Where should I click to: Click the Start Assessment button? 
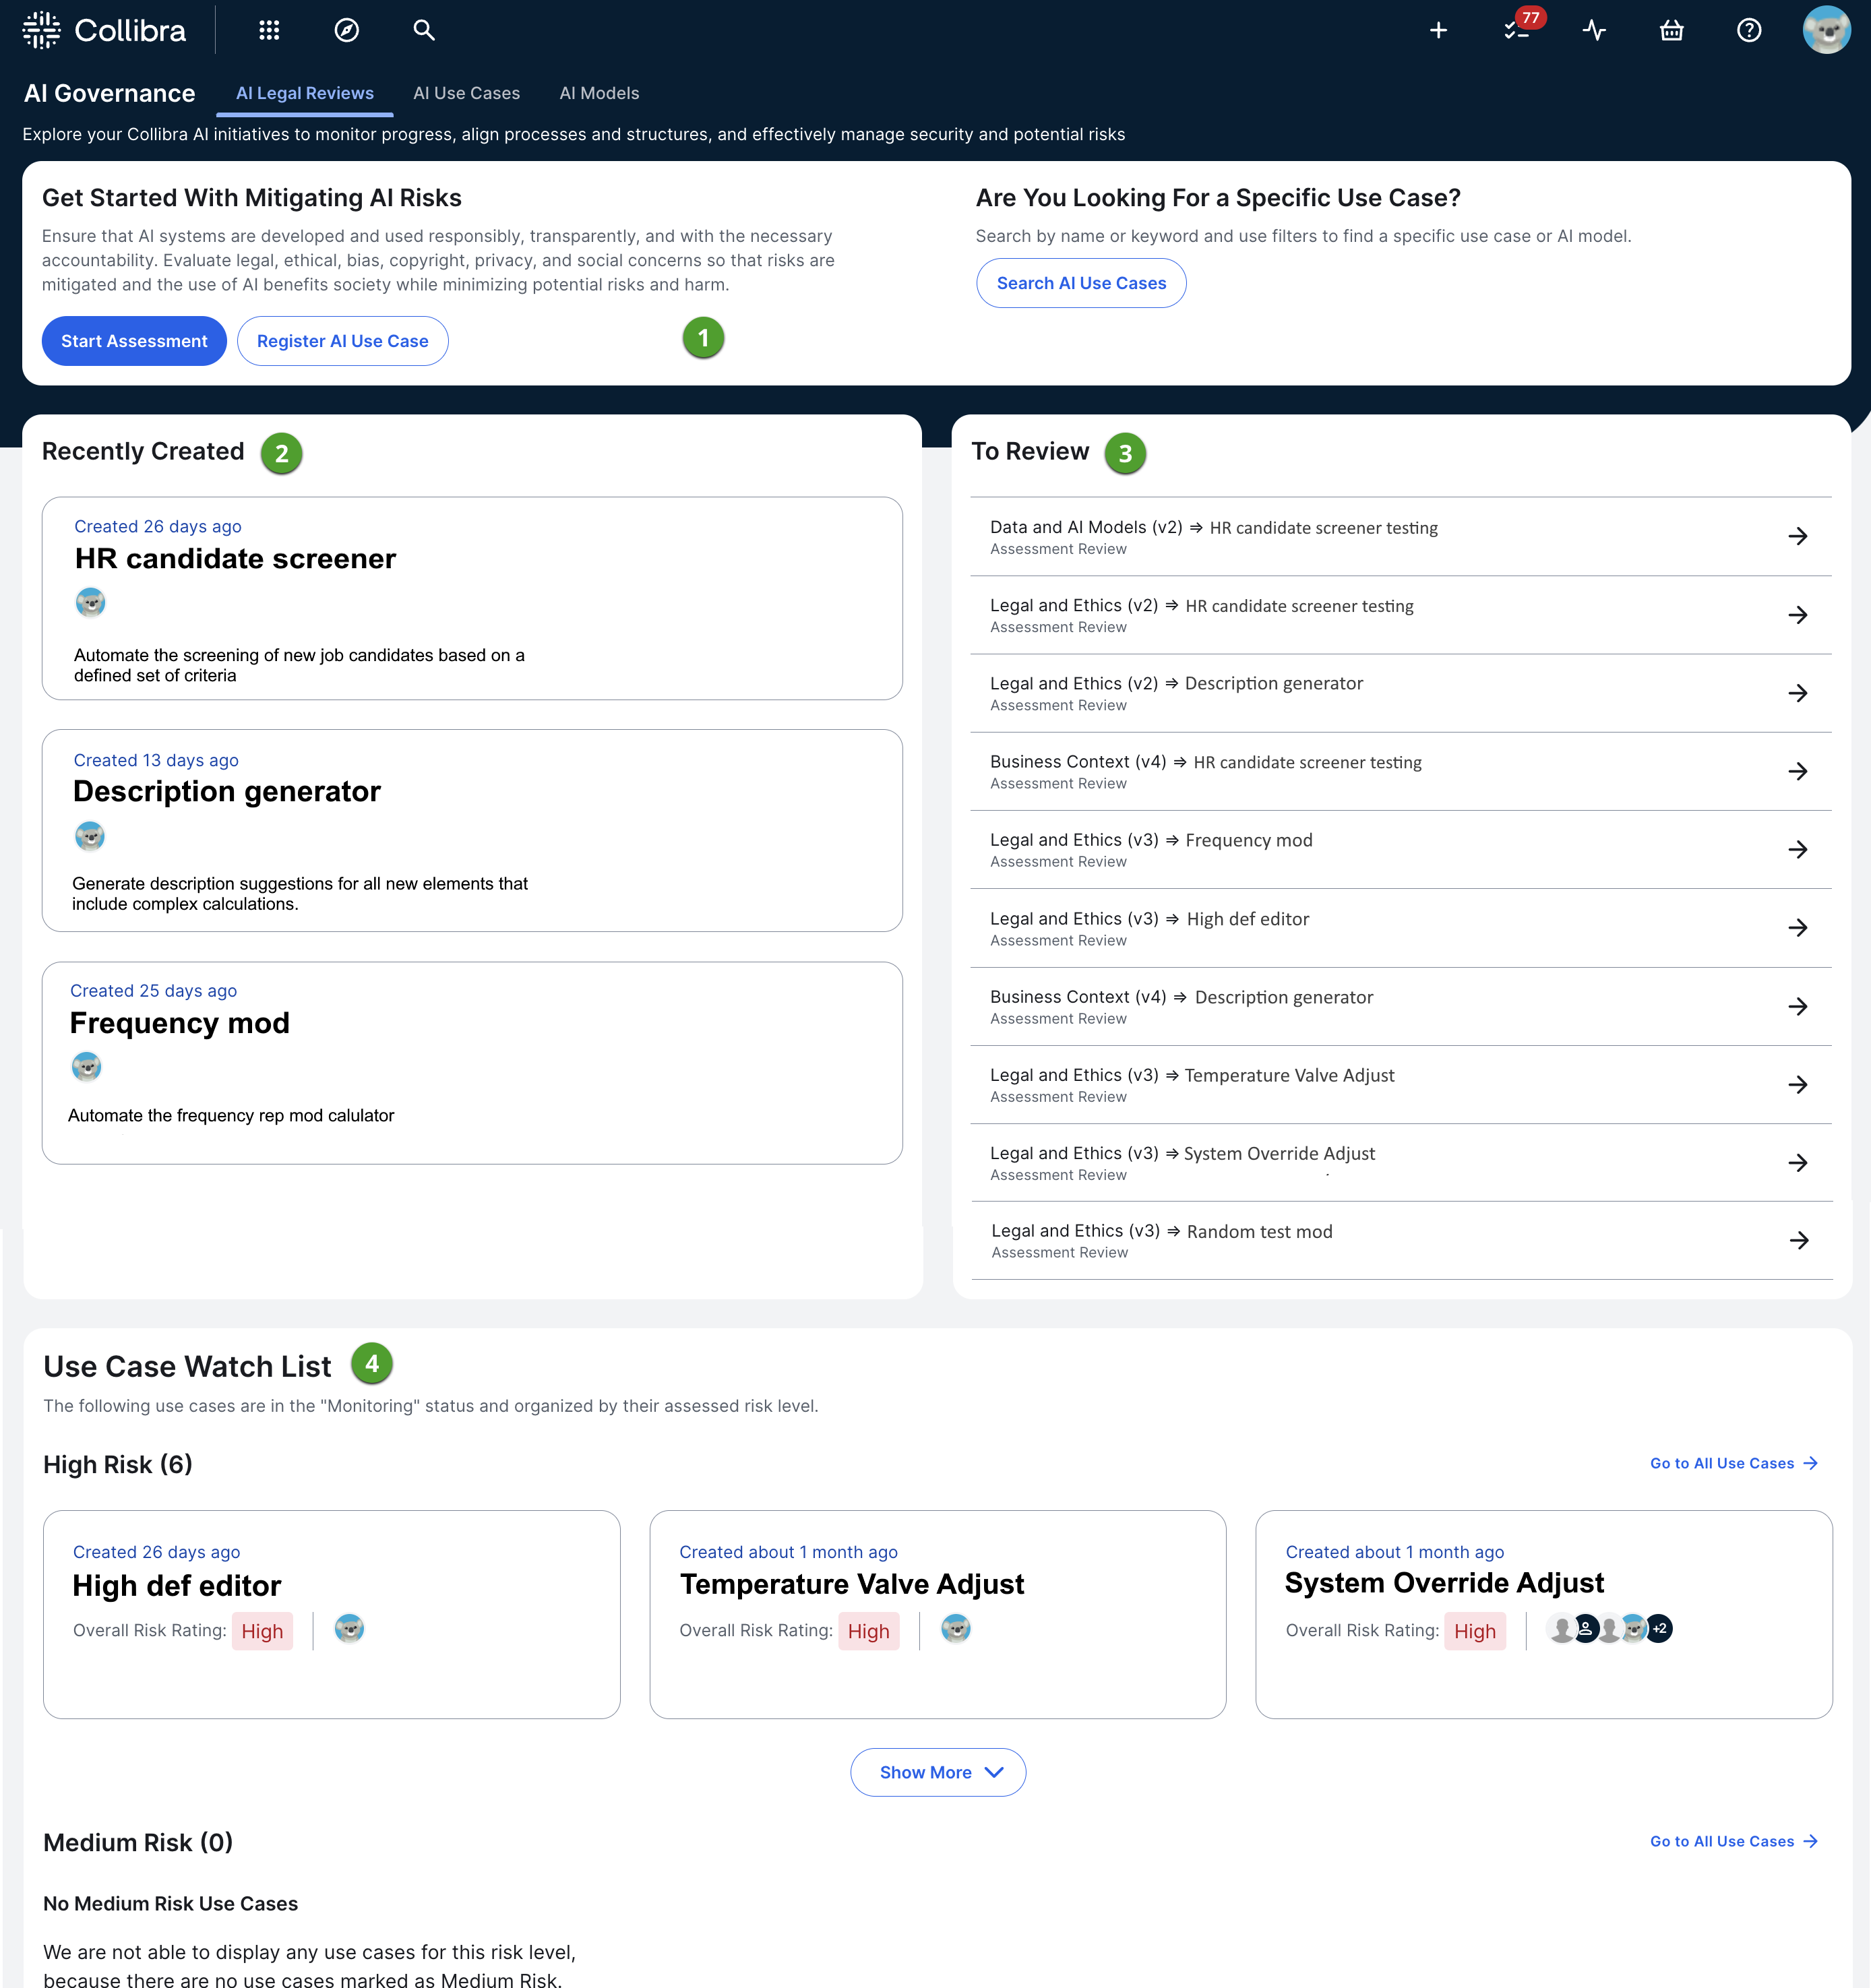click(x=134, y=341)
